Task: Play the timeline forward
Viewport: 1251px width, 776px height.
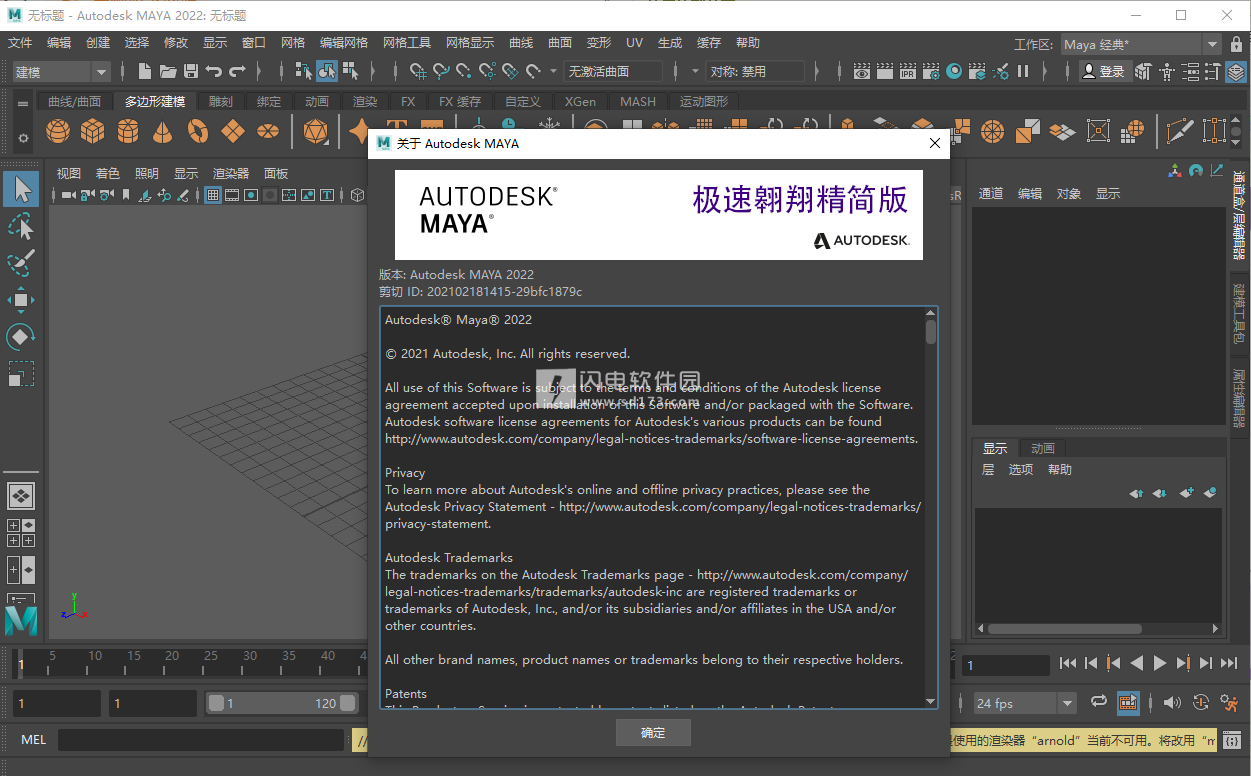Action: point(1160,663)
